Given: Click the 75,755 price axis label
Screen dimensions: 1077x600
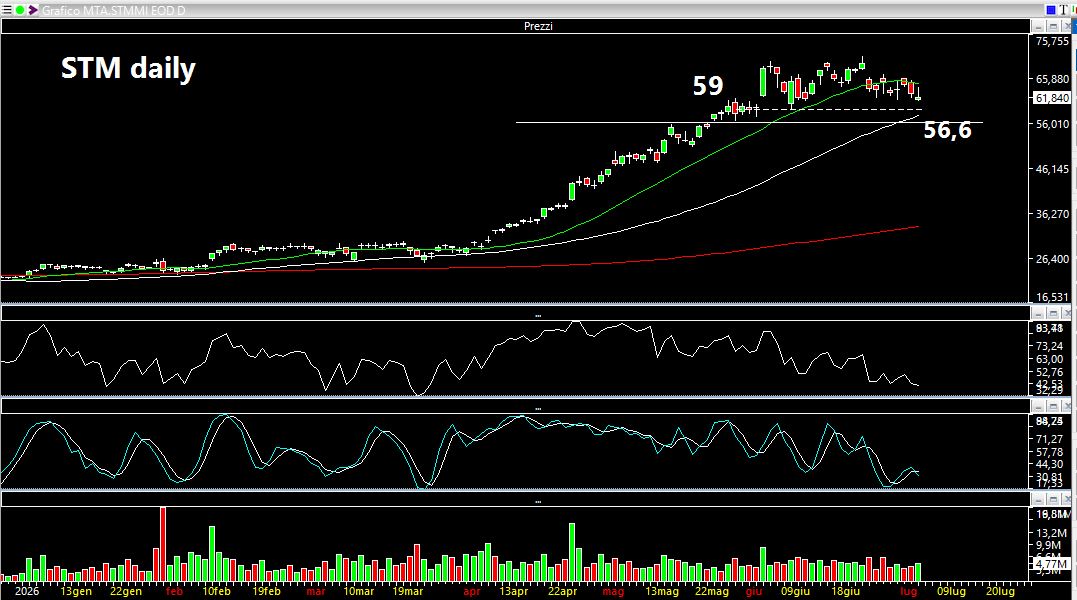Looking at the screenshot, I should point(1052,41).
